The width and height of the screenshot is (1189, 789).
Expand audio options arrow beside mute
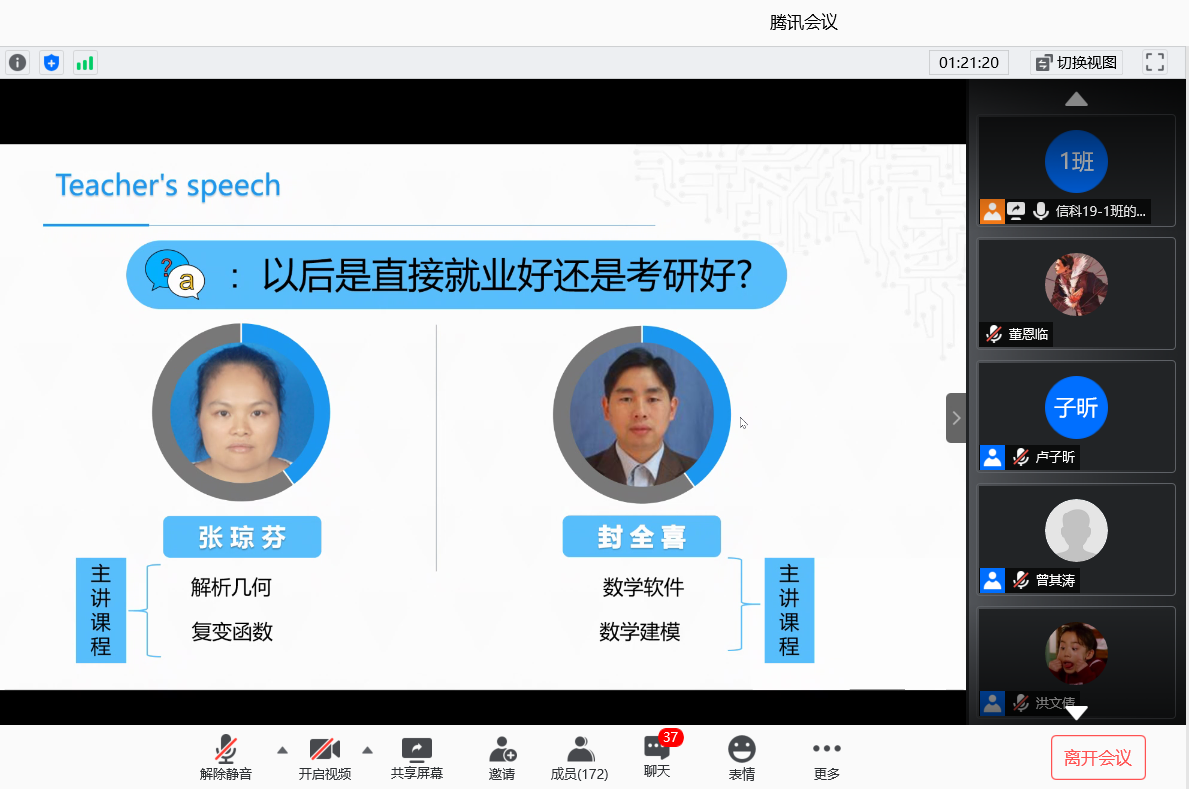tap(282, 750)
